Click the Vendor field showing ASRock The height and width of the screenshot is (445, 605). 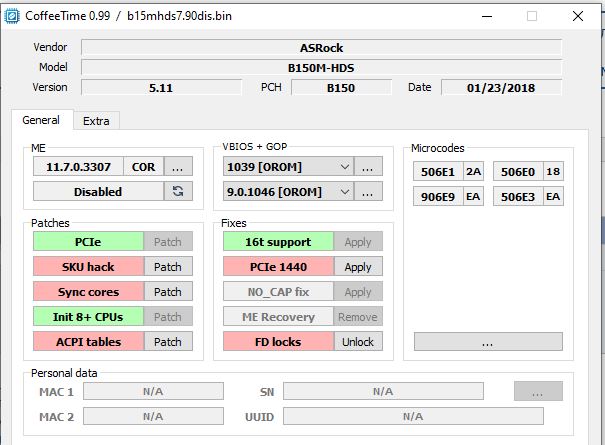coord(321,47)
